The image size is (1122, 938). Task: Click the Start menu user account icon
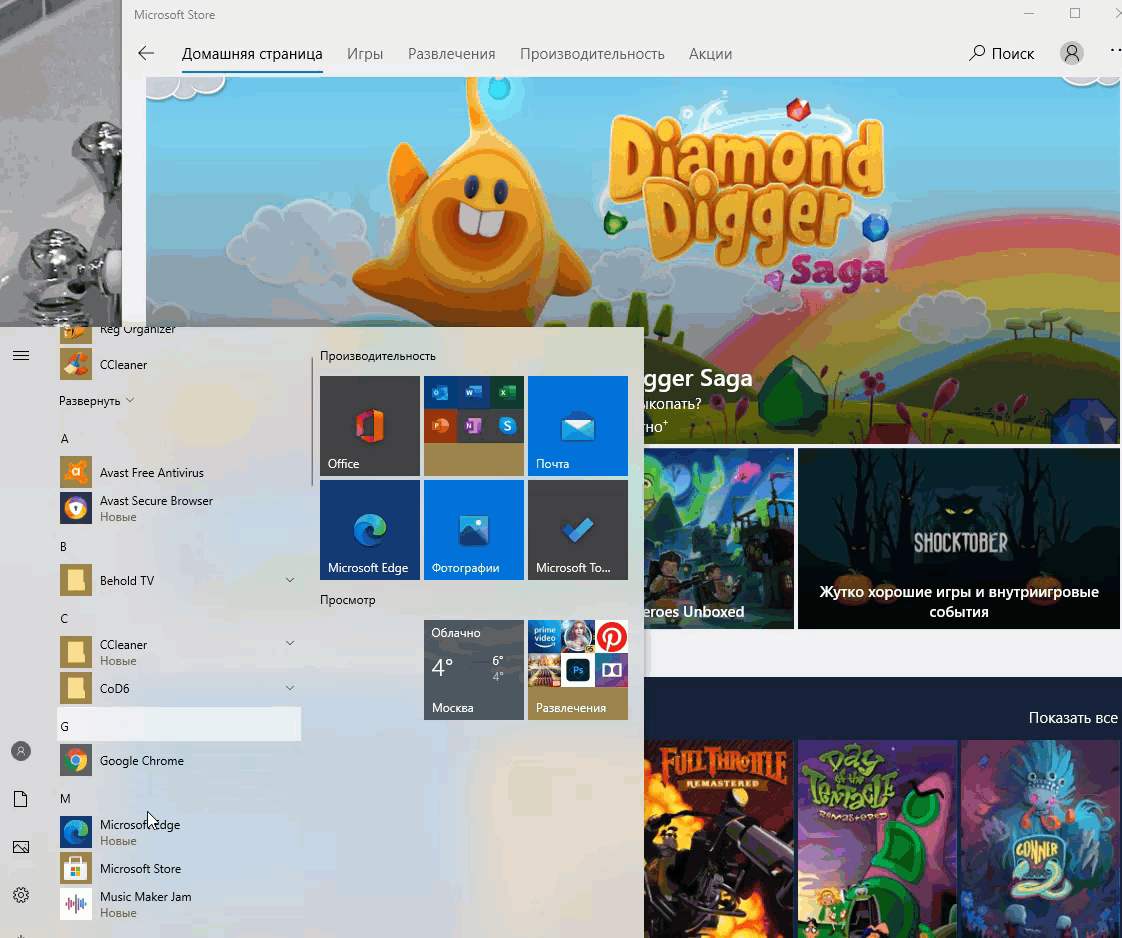[21, 751]
